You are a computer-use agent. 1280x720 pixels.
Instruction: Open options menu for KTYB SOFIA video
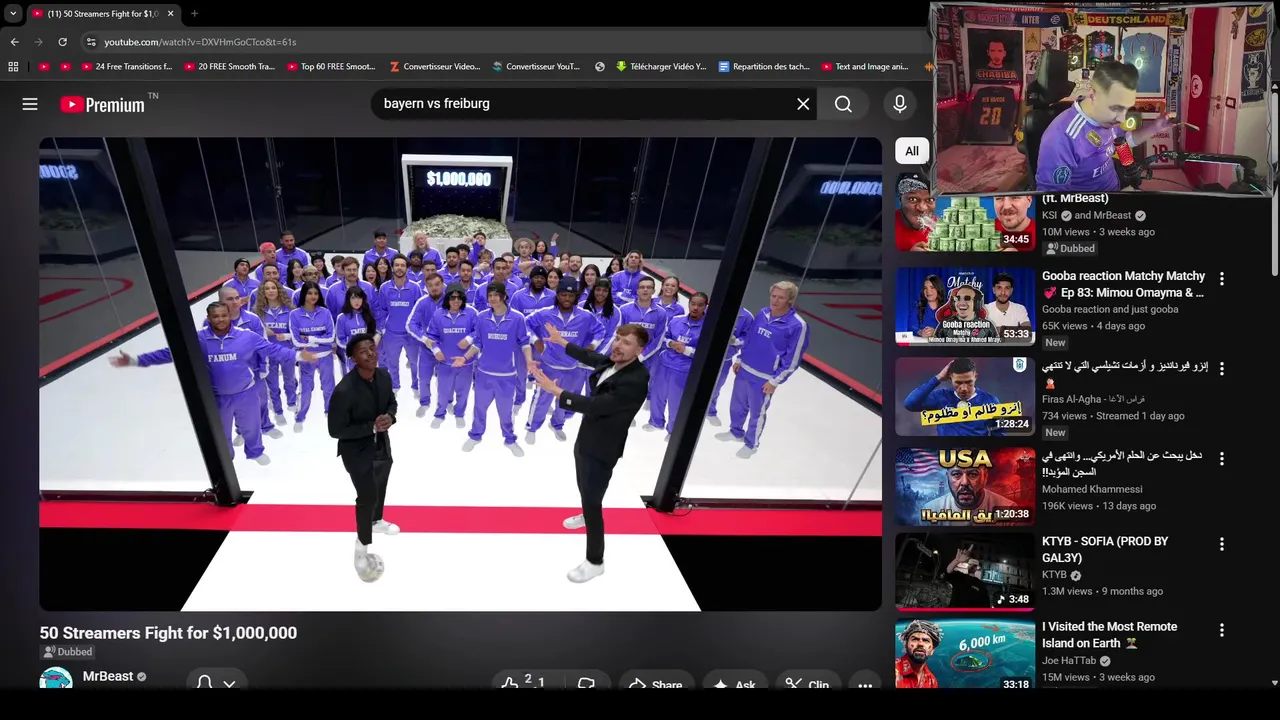[x=1221, y=544]
